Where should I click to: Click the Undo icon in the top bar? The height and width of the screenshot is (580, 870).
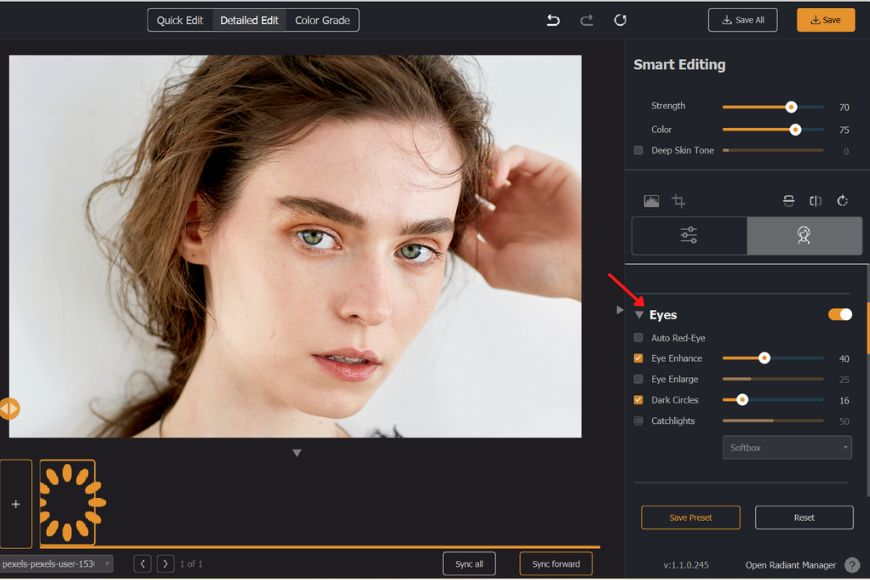(551, 19)
